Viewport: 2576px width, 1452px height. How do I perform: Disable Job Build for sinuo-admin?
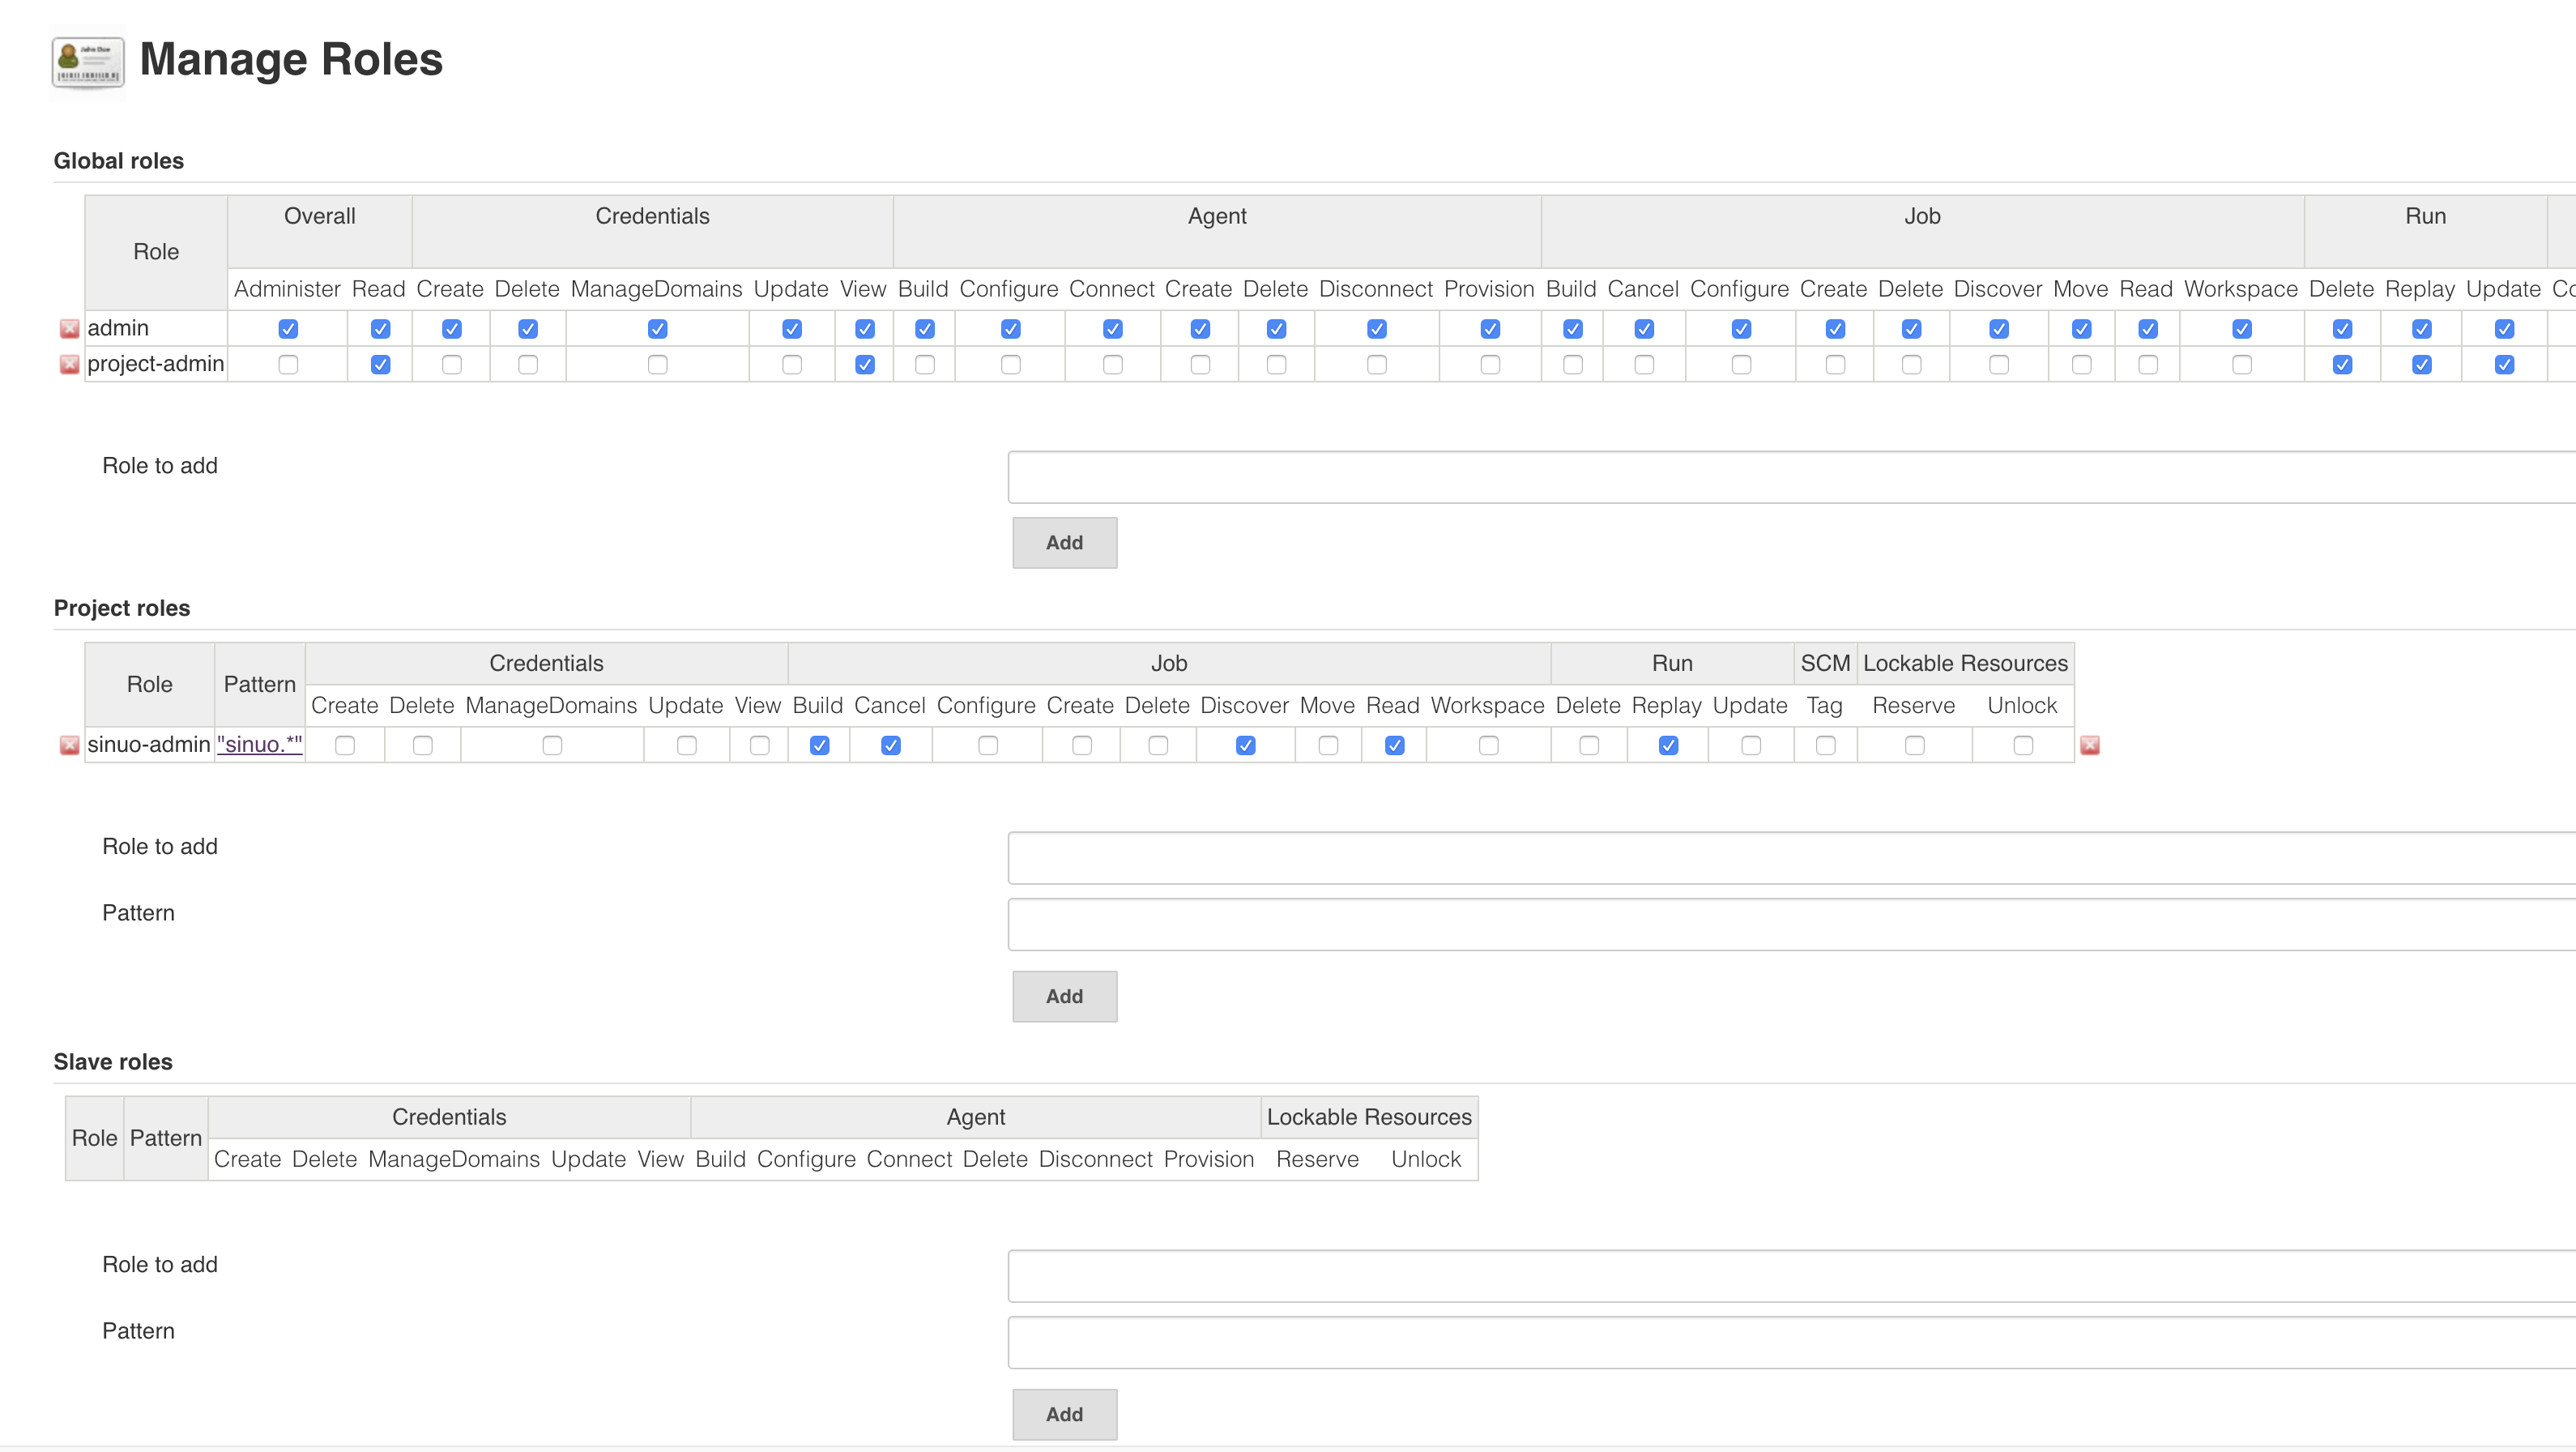(x=819, y=746)
